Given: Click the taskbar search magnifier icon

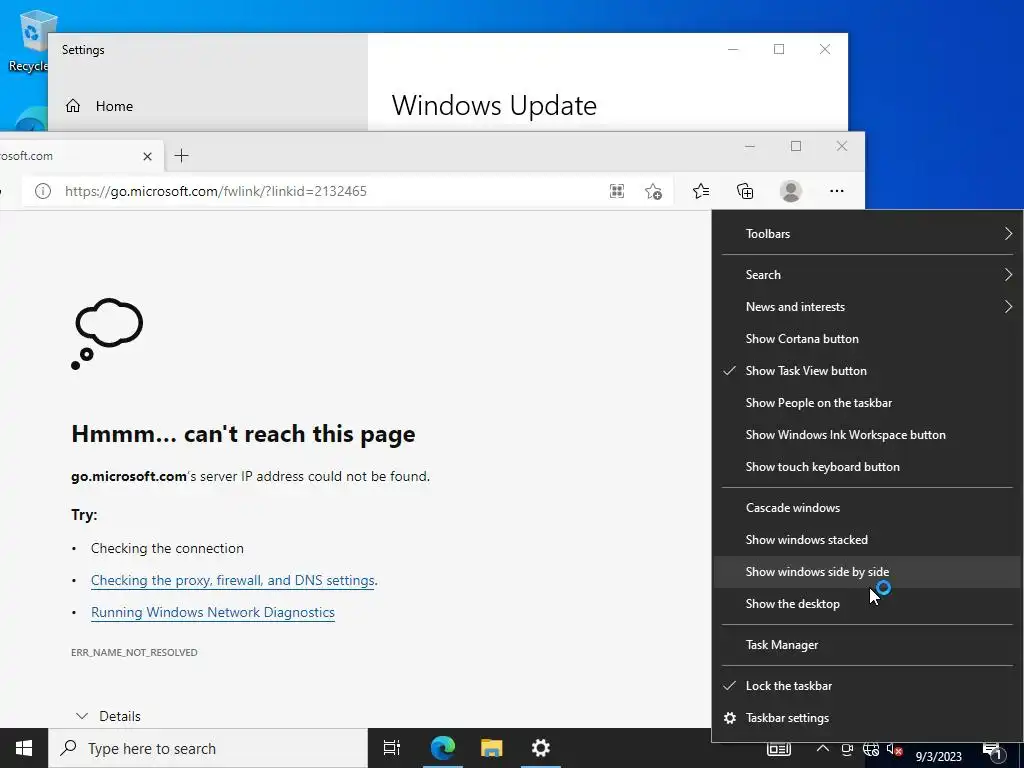Looking at the screenshot, I should click(68, 748).
